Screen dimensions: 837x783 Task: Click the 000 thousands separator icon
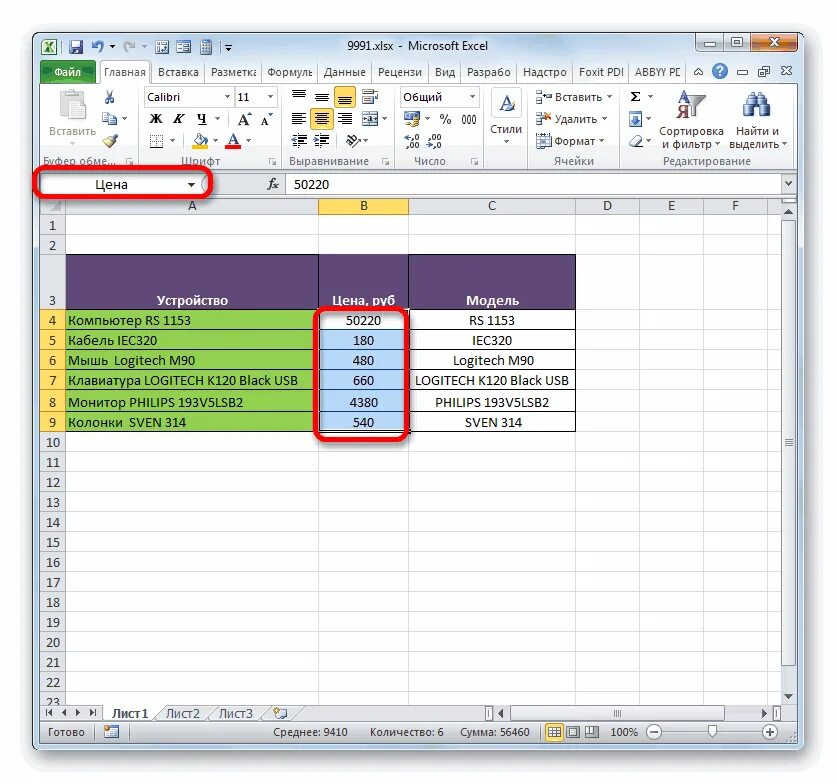pyautogui.click(x=469, y=119)
